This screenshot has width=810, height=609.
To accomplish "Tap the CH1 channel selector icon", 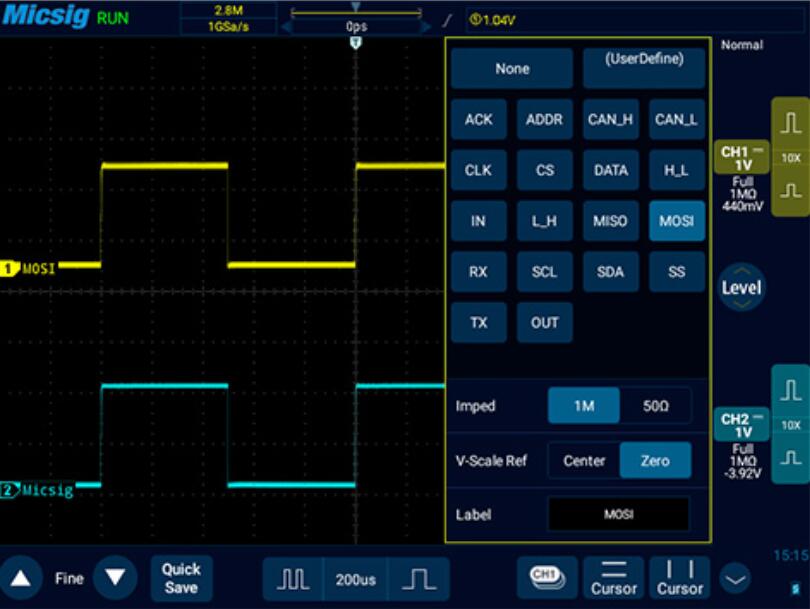I will [x=547, y=578].
